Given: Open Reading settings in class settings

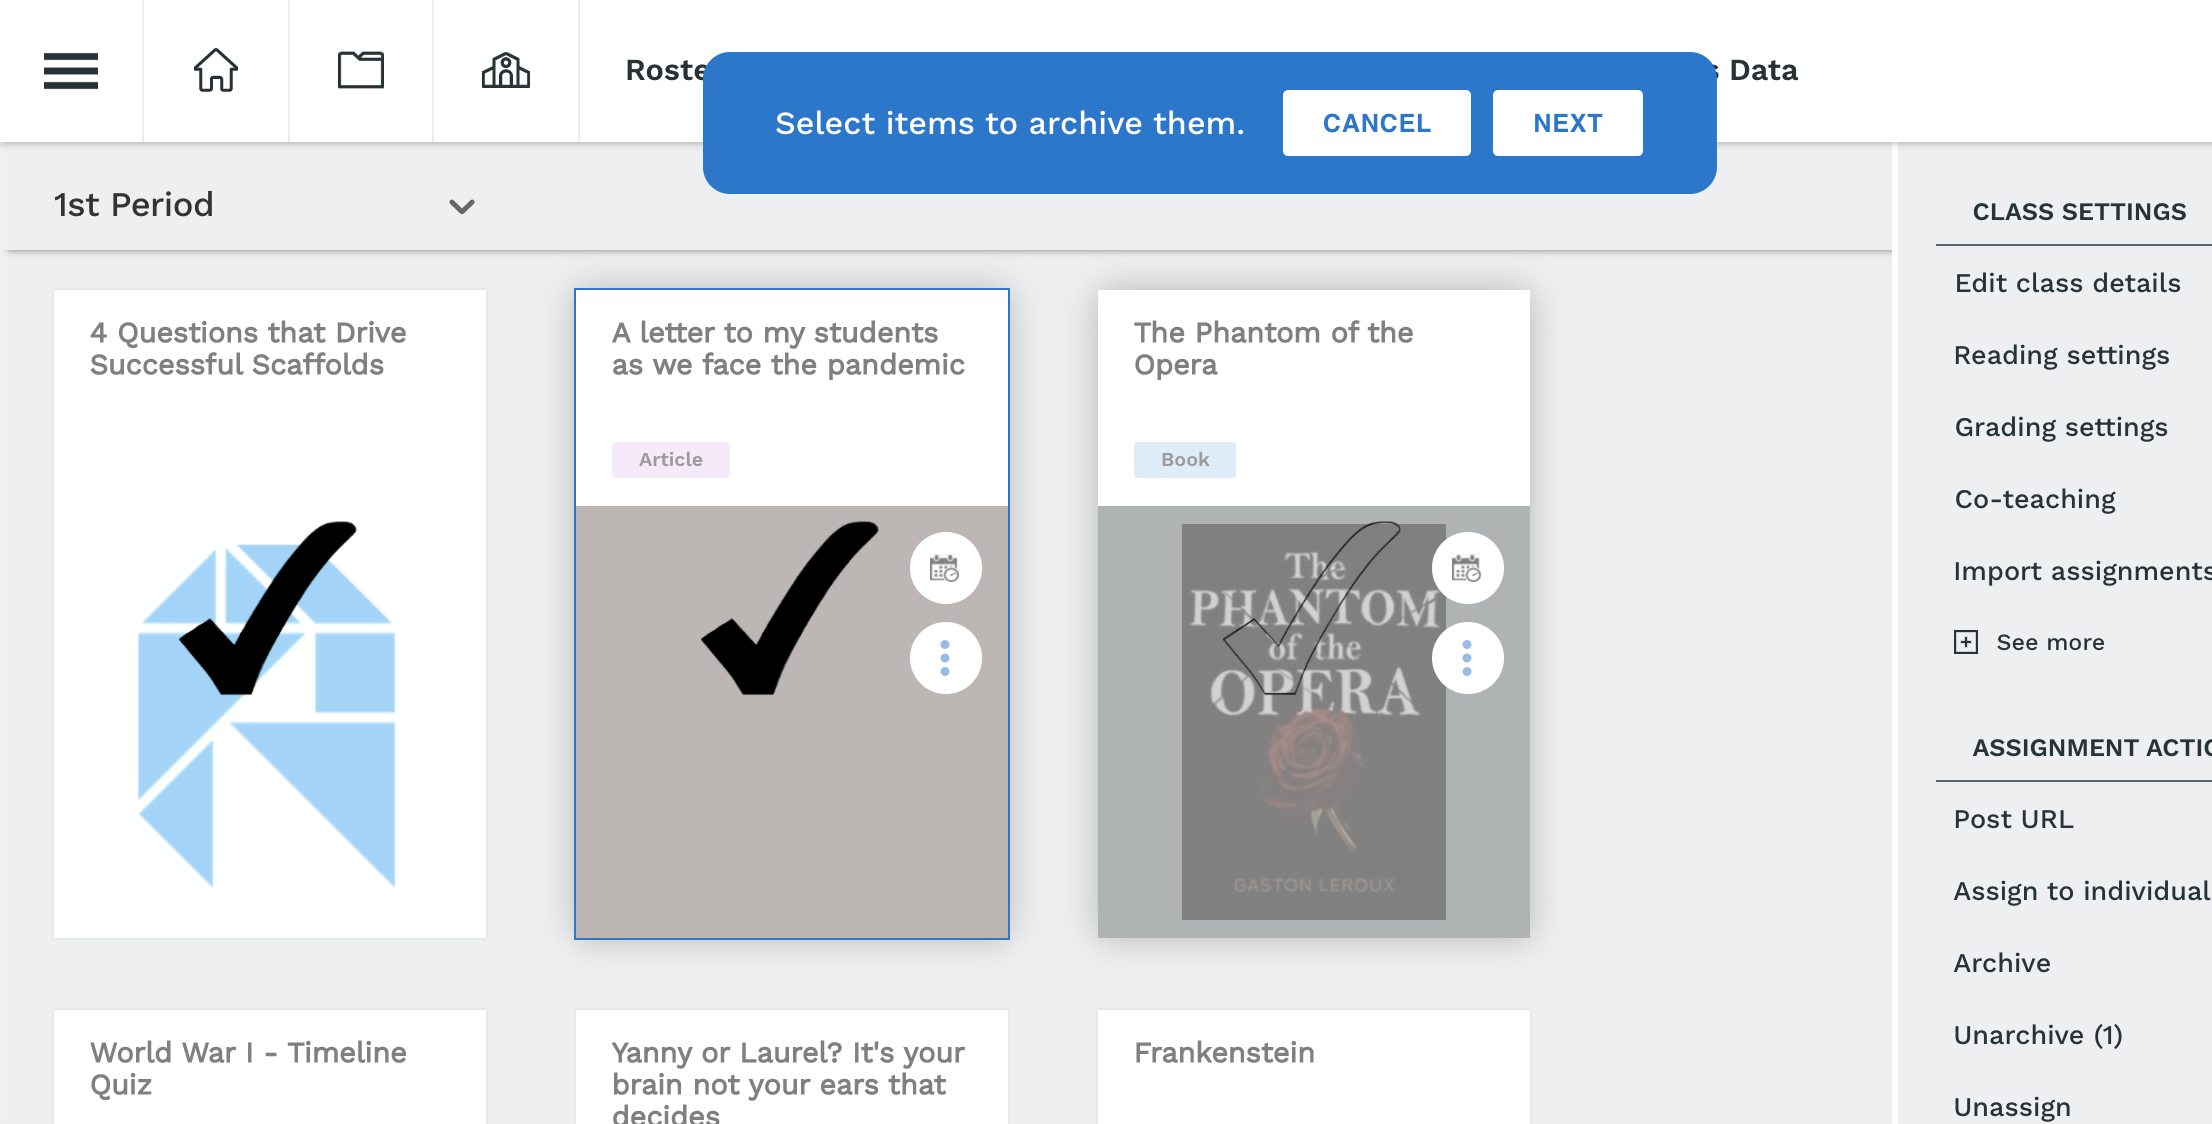Looking at the screenshot, I should point(2061,355).
